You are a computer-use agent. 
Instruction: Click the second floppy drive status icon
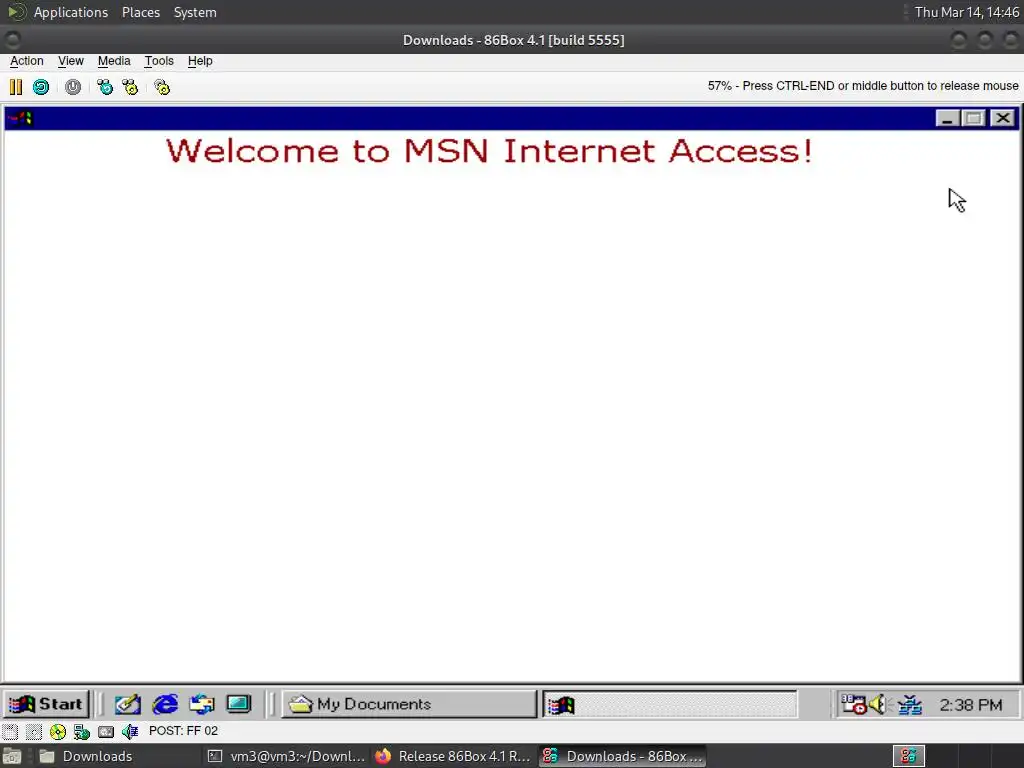[x=34, y=731]
